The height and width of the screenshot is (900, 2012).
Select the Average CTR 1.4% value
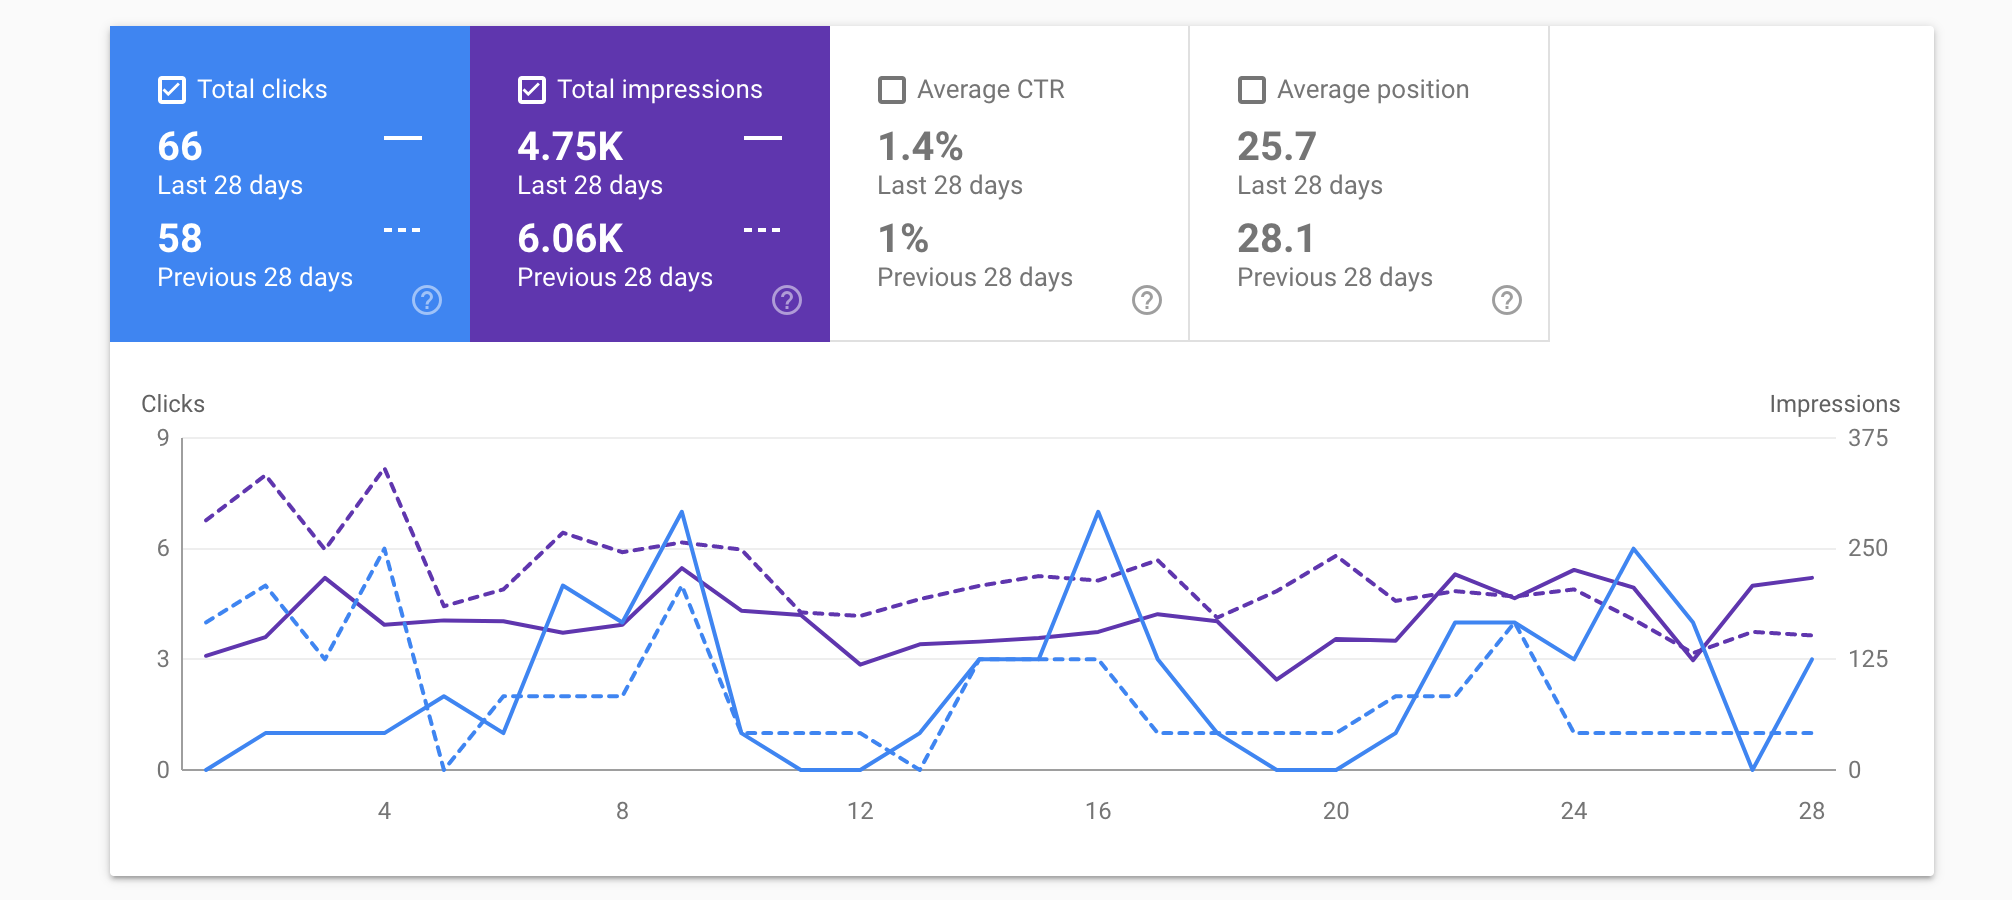point(920,147)
